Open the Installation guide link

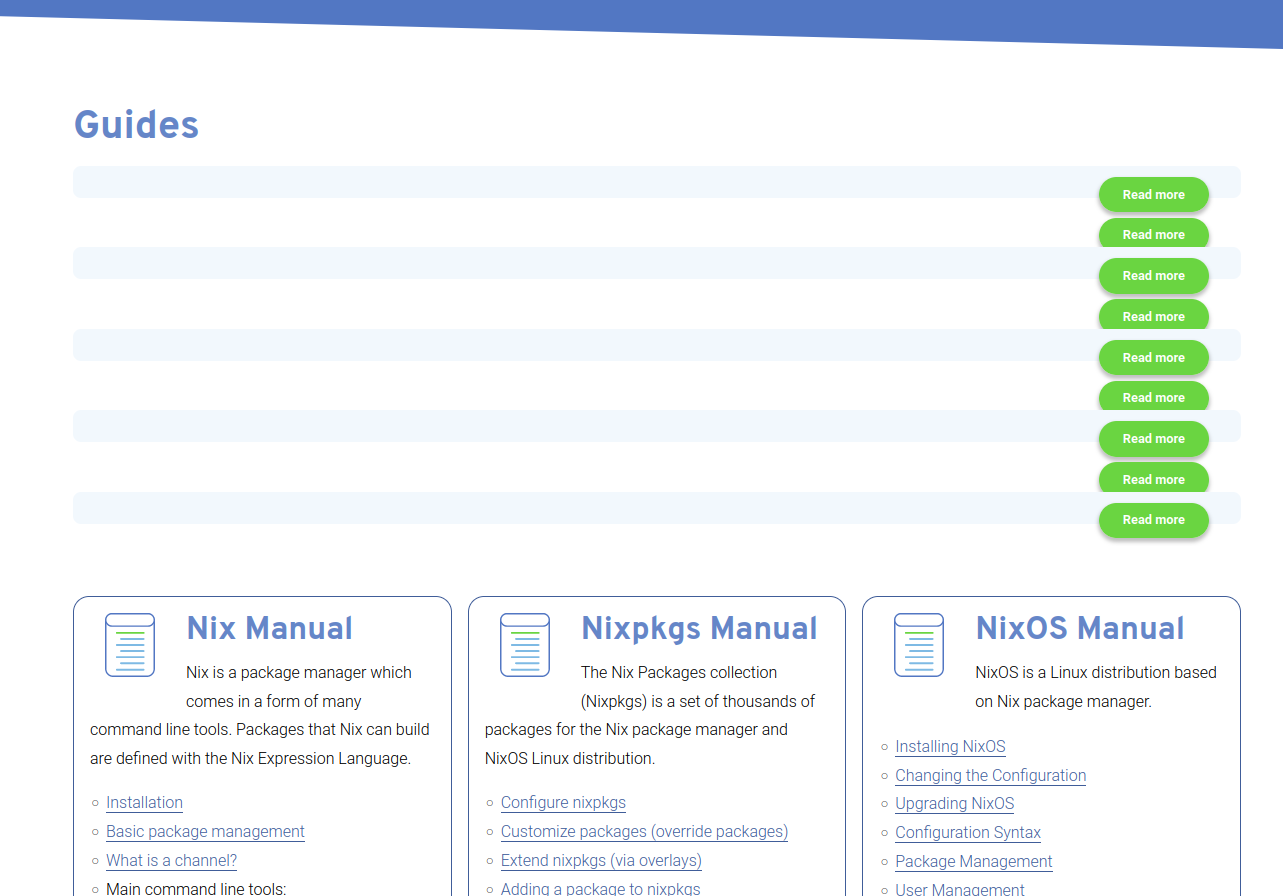[144, 802]
